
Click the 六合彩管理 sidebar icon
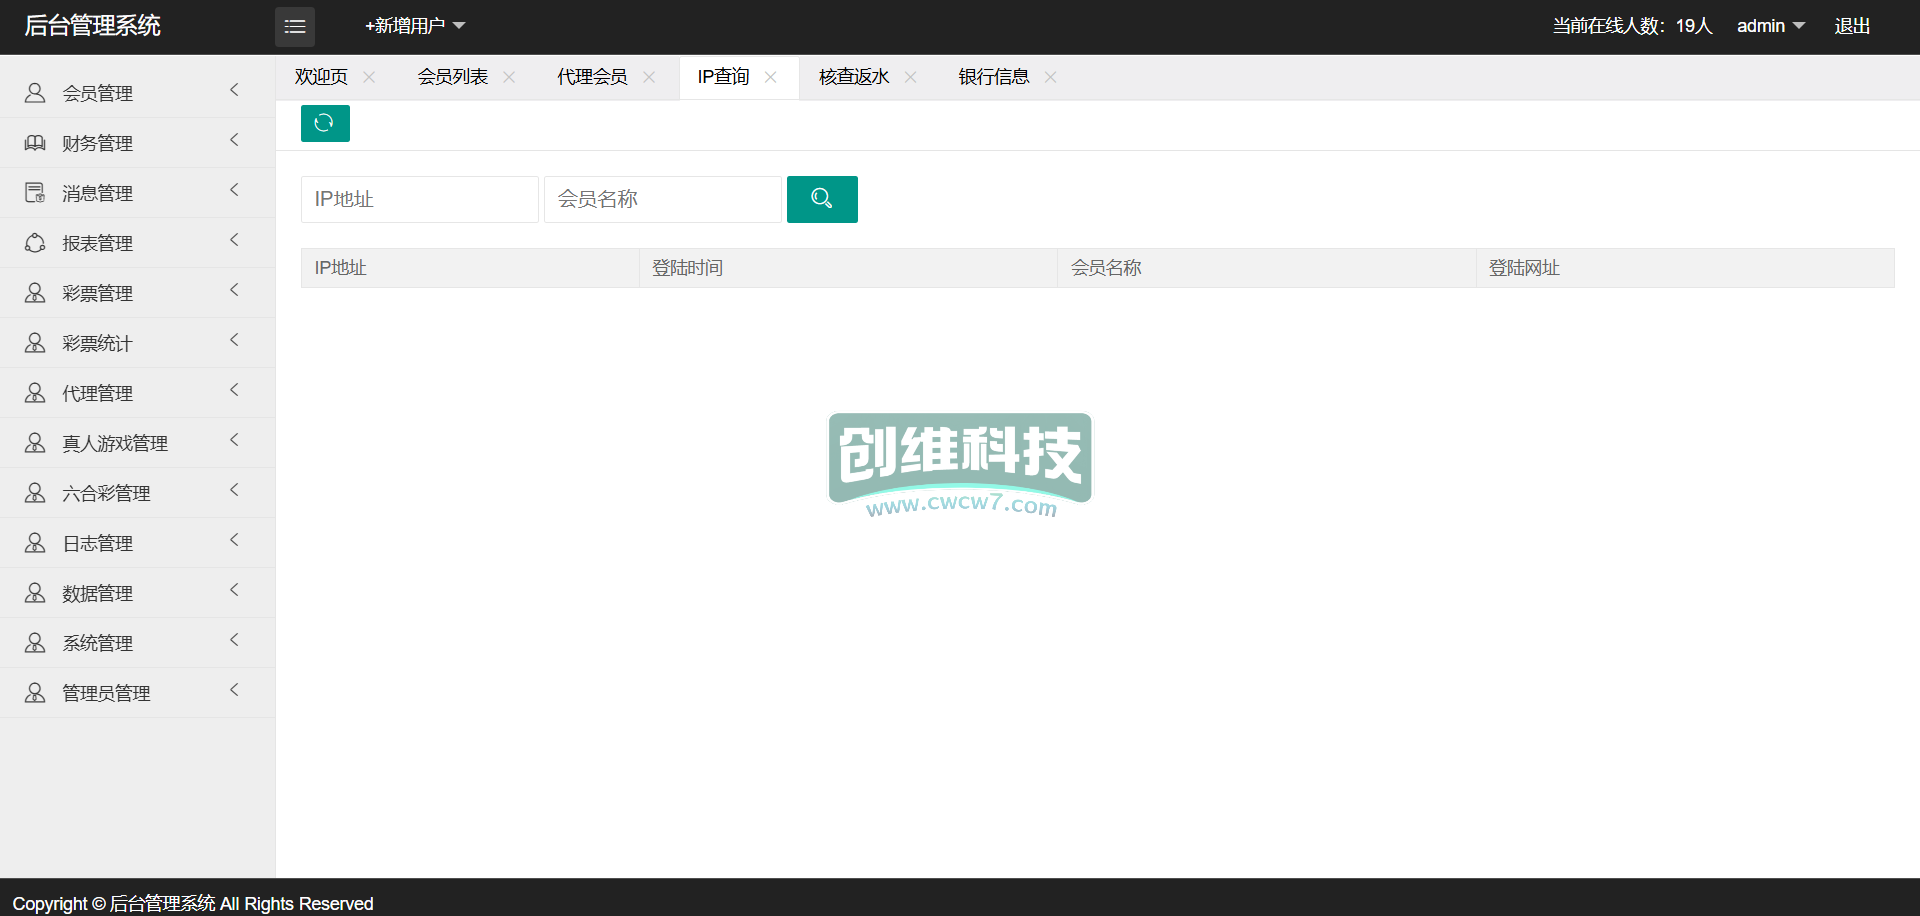pos(35,493)
